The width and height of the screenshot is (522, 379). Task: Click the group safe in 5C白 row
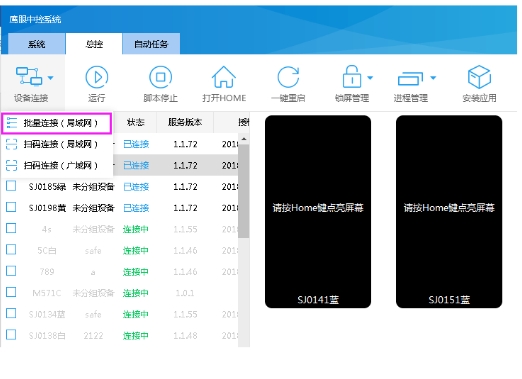93,251
